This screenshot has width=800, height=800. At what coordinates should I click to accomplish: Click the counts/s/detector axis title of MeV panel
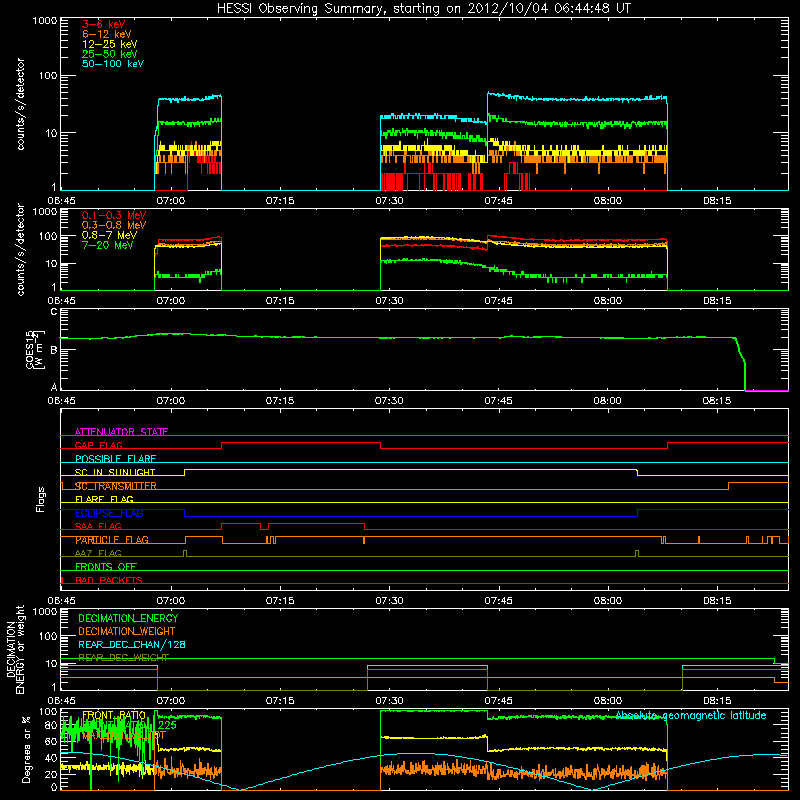point(20,249)
